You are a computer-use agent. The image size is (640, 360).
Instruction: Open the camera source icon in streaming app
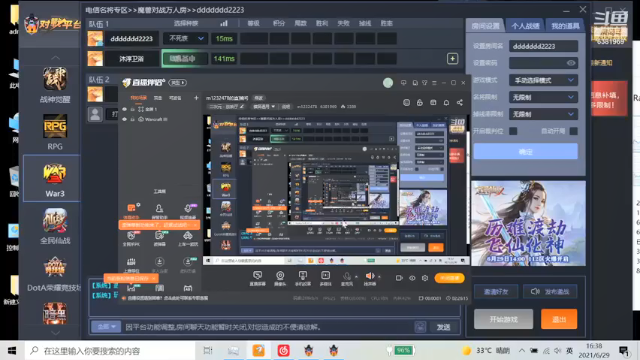(280, 276)
